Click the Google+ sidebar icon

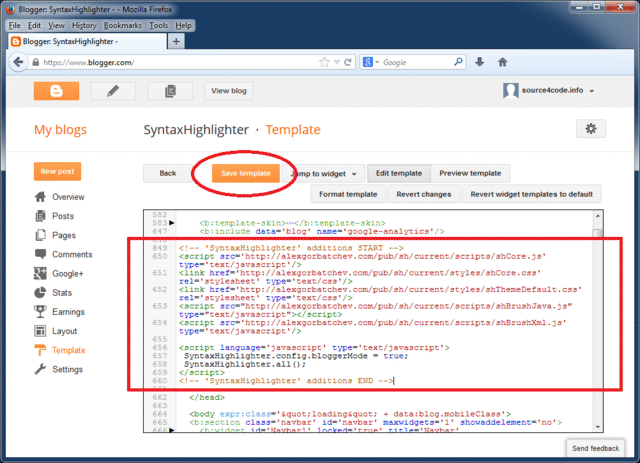click(40, 273)
